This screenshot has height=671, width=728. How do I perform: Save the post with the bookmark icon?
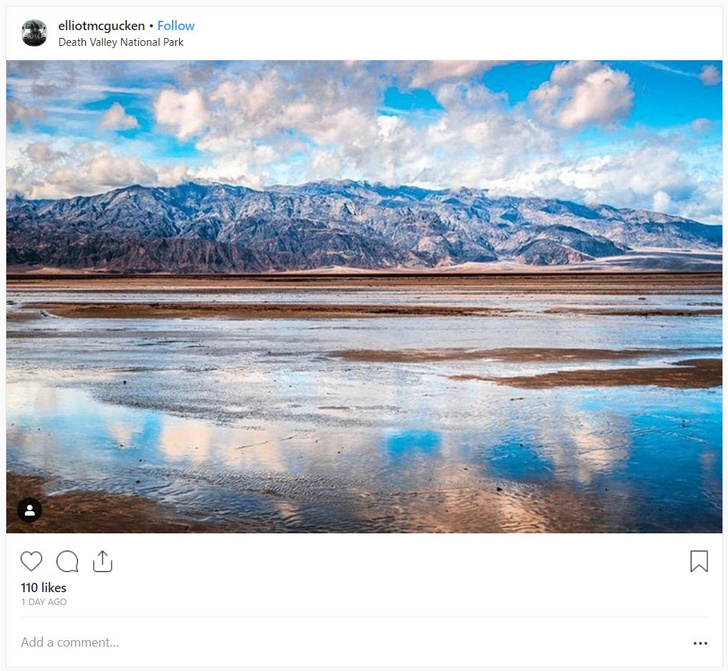pyautogui.click(x=699, y=561)
